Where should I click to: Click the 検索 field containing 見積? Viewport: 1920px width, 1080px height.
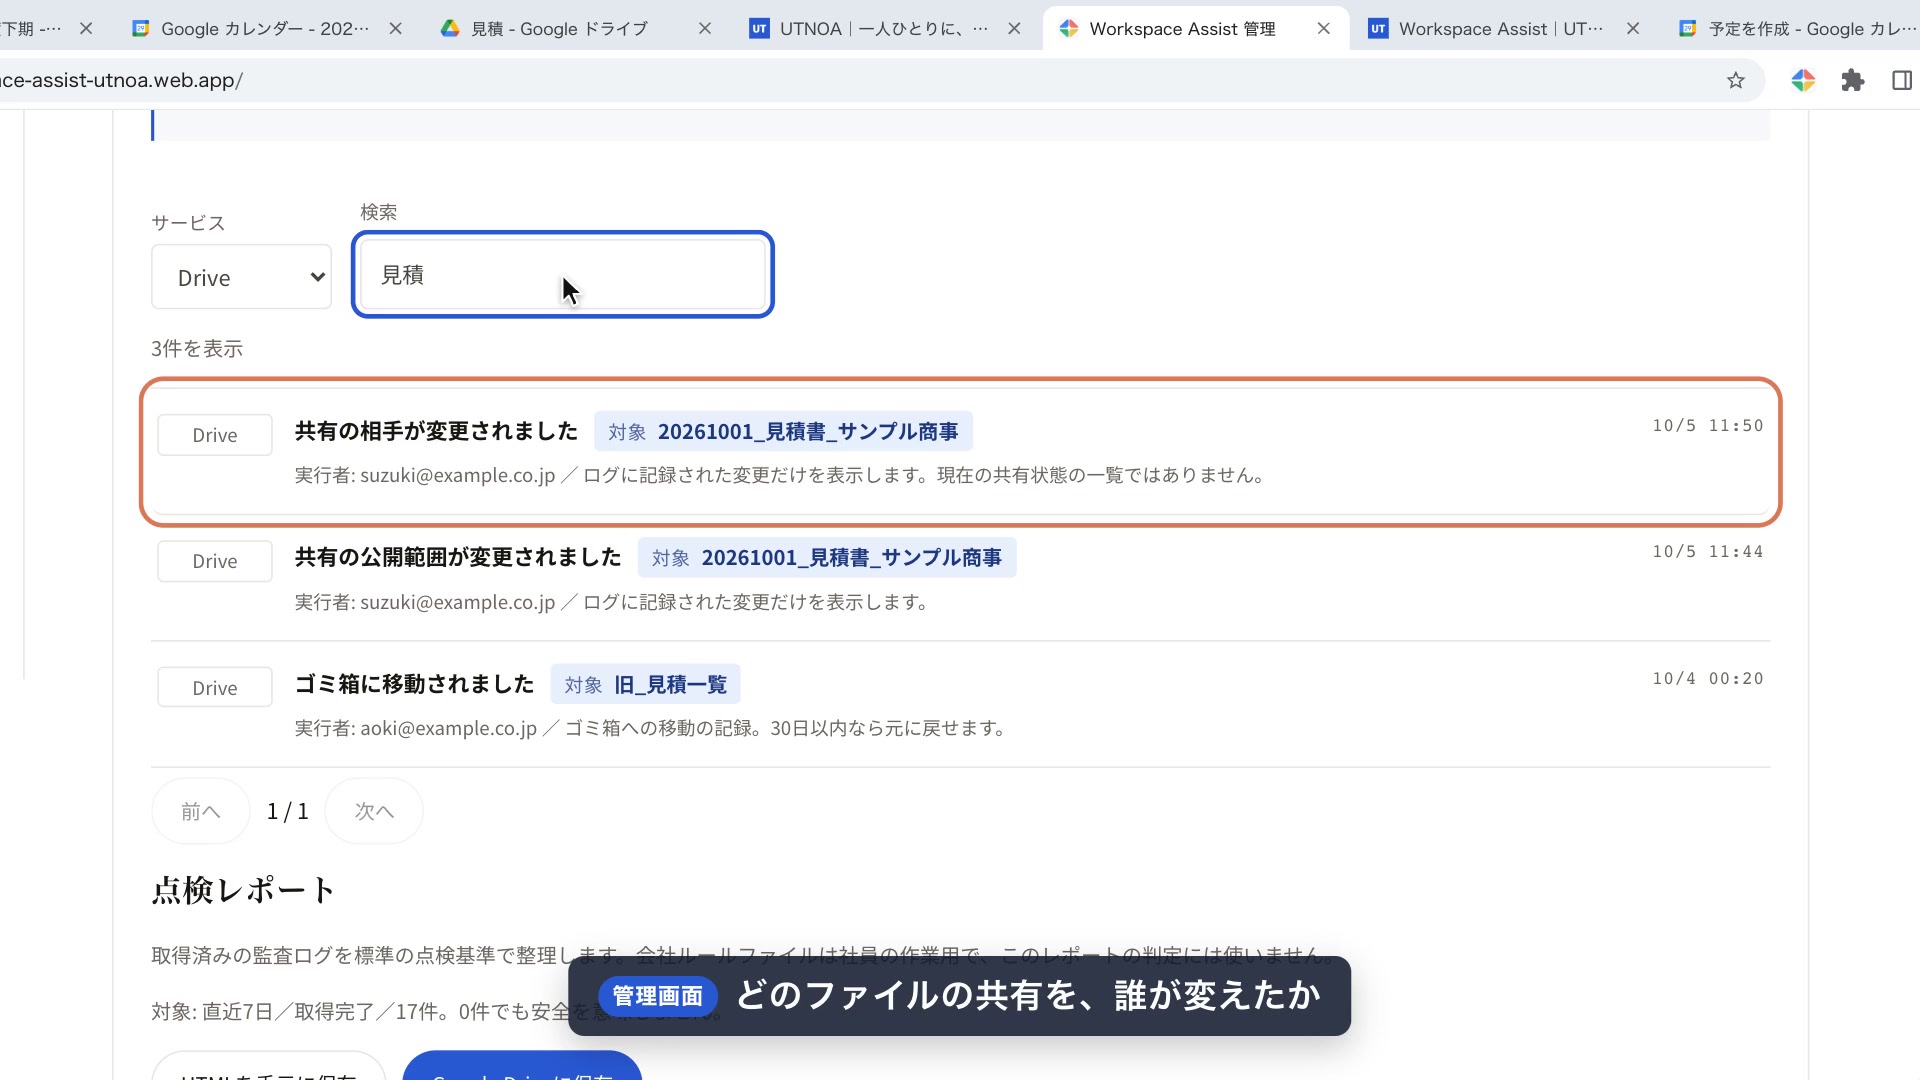[562, 274]
